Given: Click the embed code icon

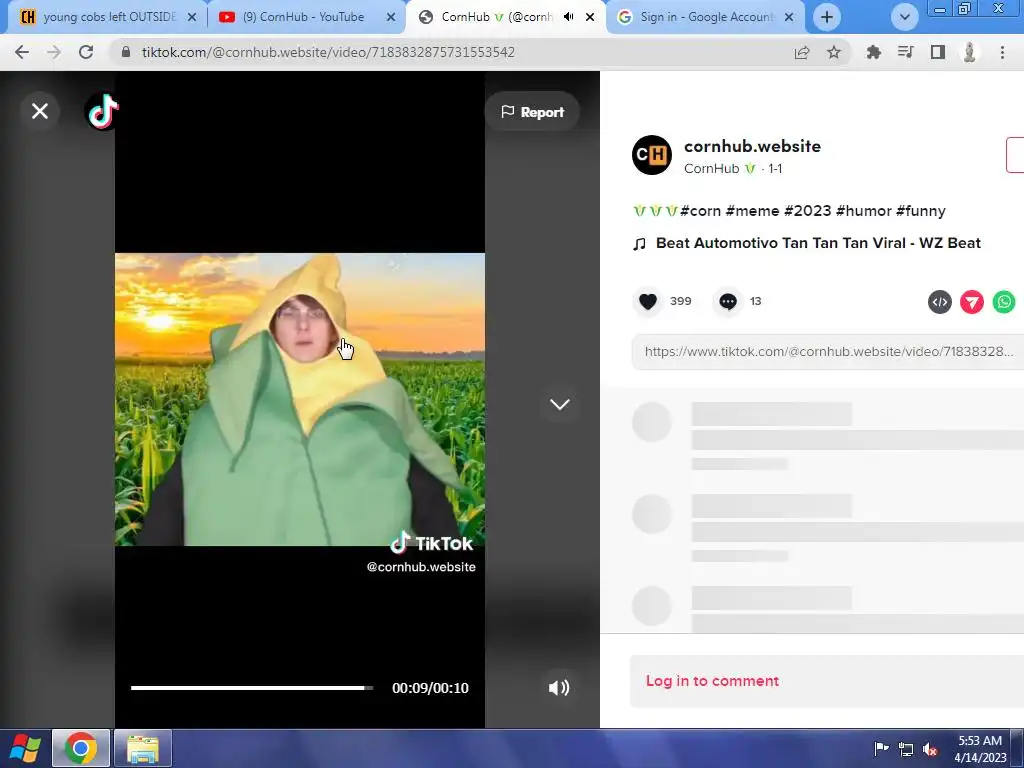Looking at the screenshot, I should (x=940, y=302).
